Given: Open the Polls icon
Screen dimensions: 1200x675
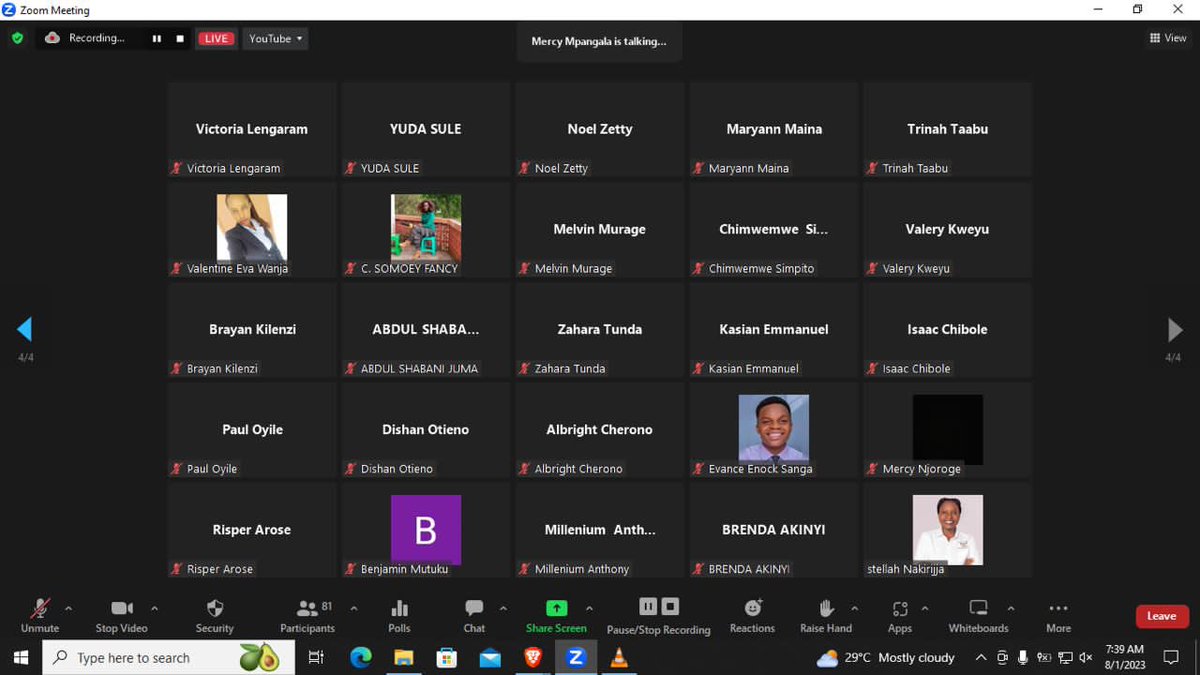Looking at the screenshot, I should point(399,615).
